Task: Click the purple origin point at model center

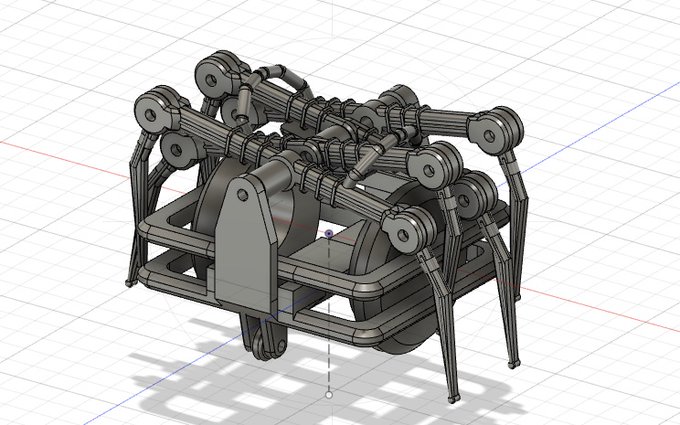Action: 329,234
